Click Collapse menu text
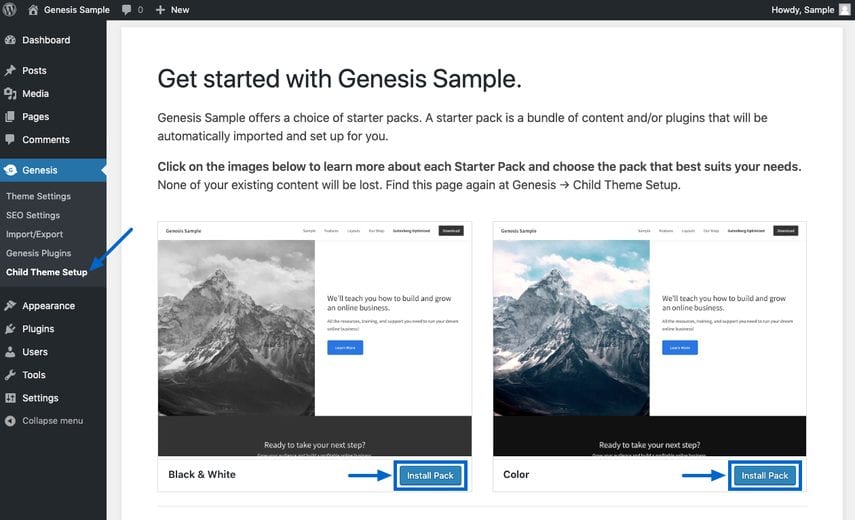Screen dimensions: 855x520 (53, 421)
